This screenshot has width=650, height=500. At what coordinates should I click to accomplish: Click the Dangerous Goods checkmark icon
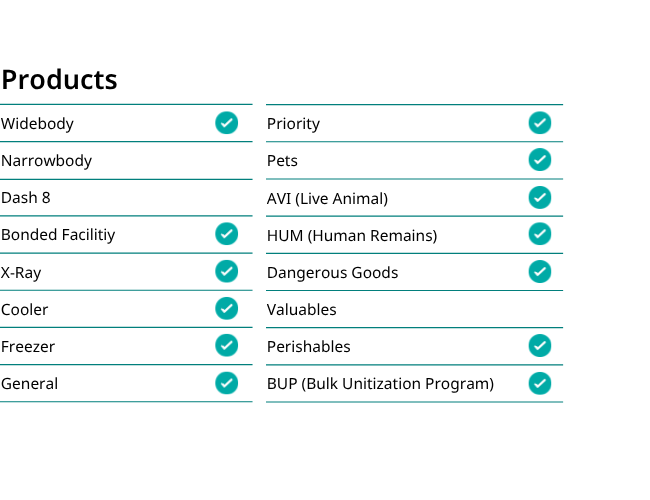pyautogui.click(x=540, y=272)
